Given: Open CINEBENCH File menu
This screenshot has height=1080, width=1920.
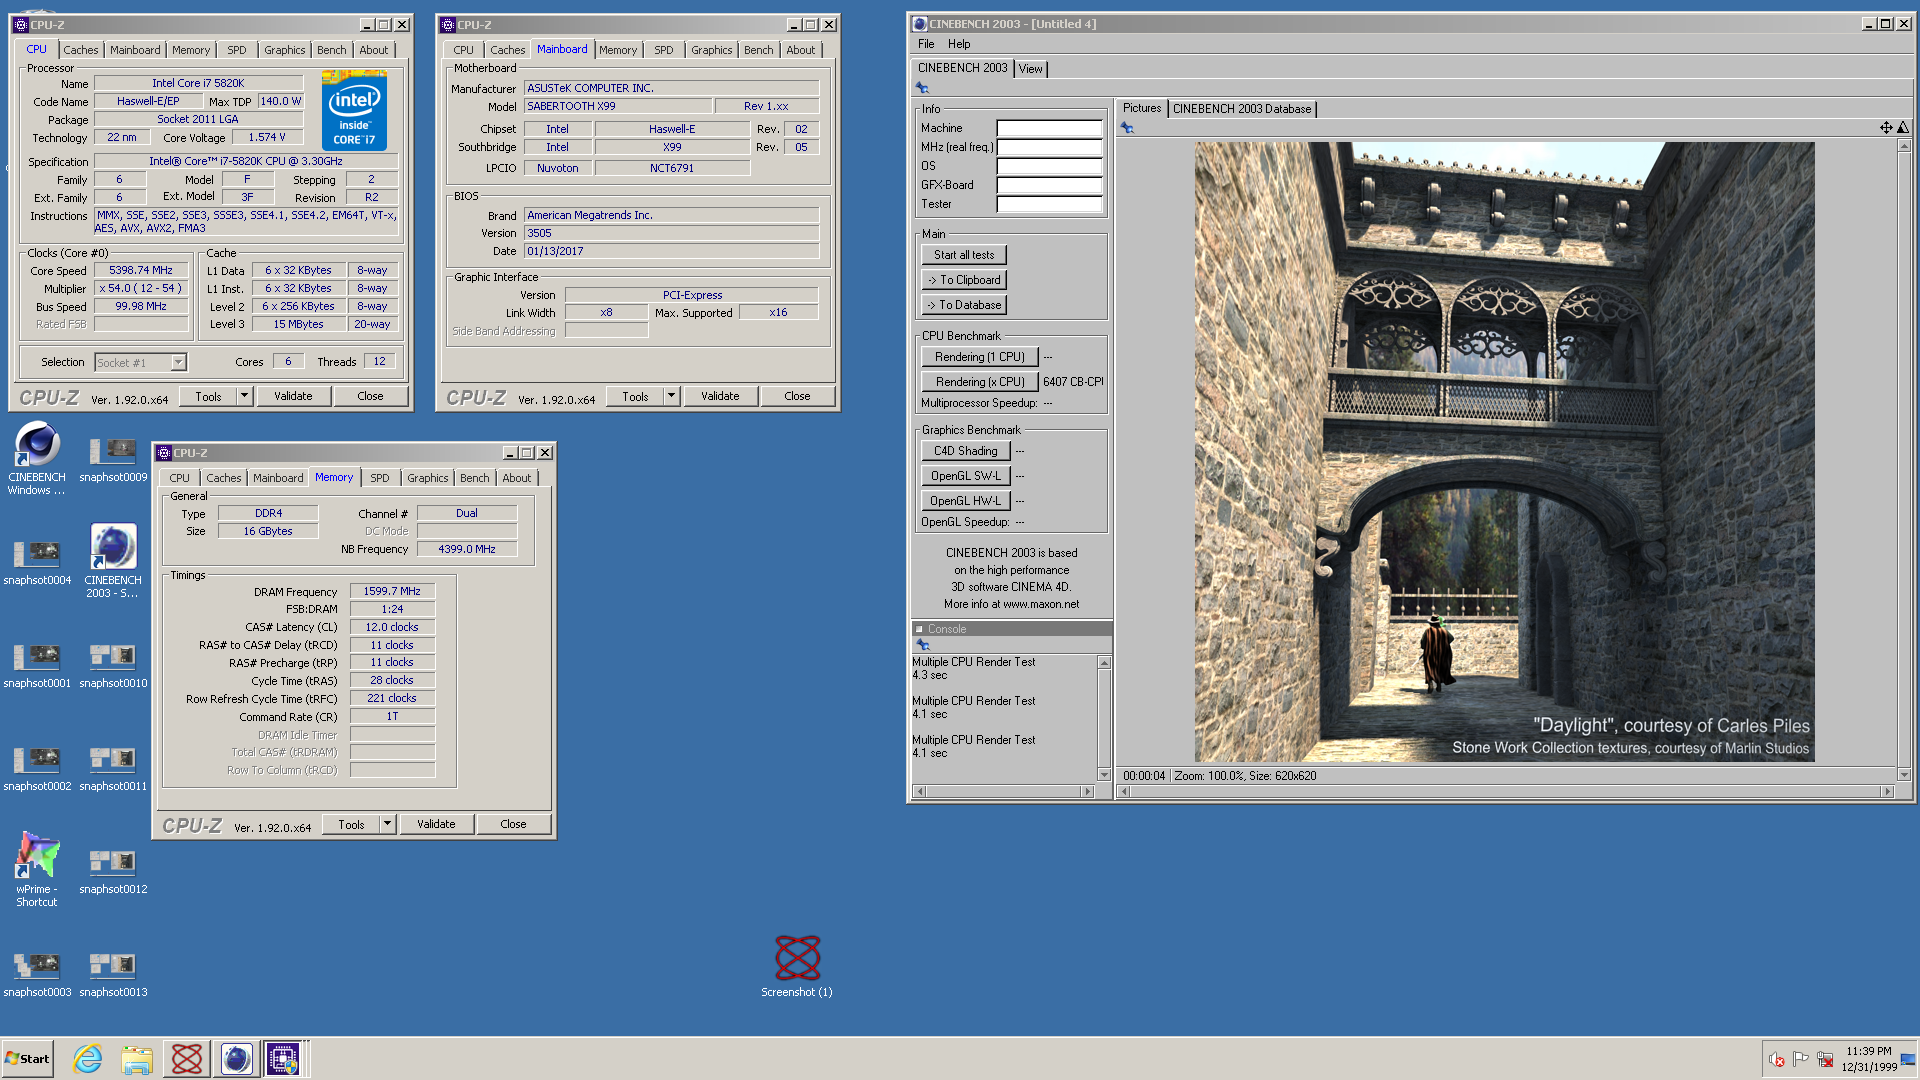Looking at the screenshot, I should click(x=926, y=44).
